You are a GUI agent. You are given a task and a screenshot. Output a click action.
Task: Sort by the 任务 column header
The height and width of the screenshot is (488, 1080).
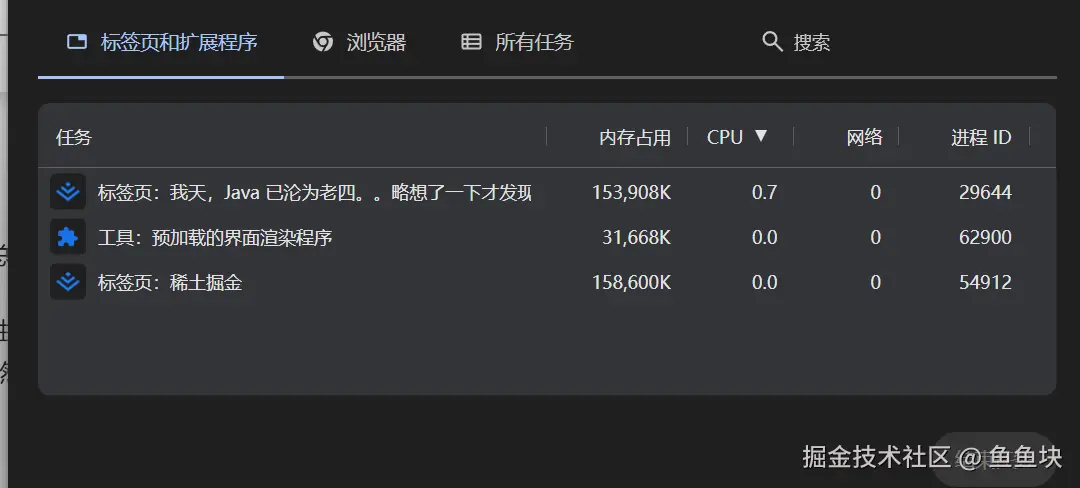click(74, 137)
